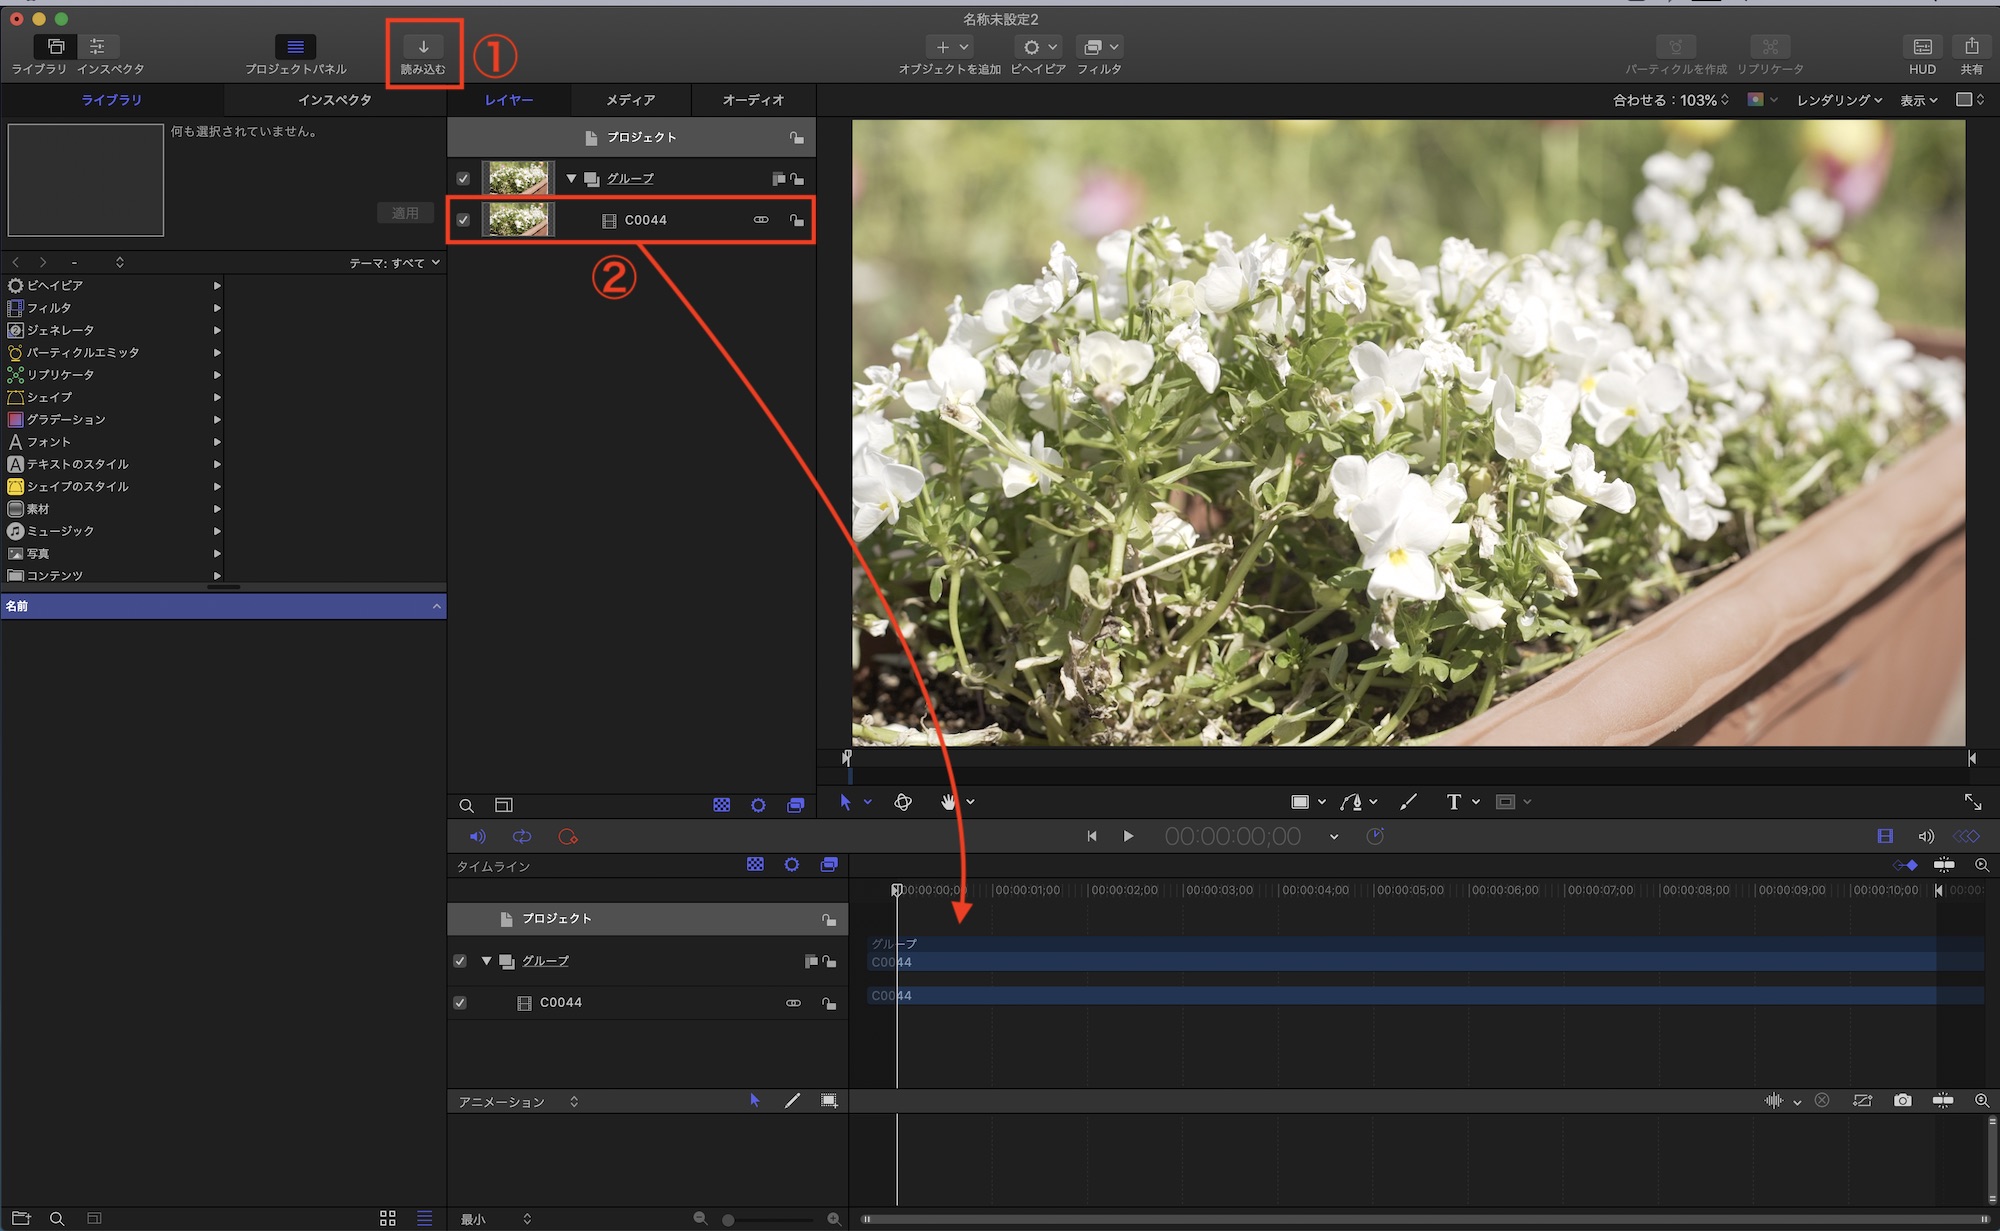
Task: Uncheck the C0044 layer checkbox
Action: (x=463, y=220)
